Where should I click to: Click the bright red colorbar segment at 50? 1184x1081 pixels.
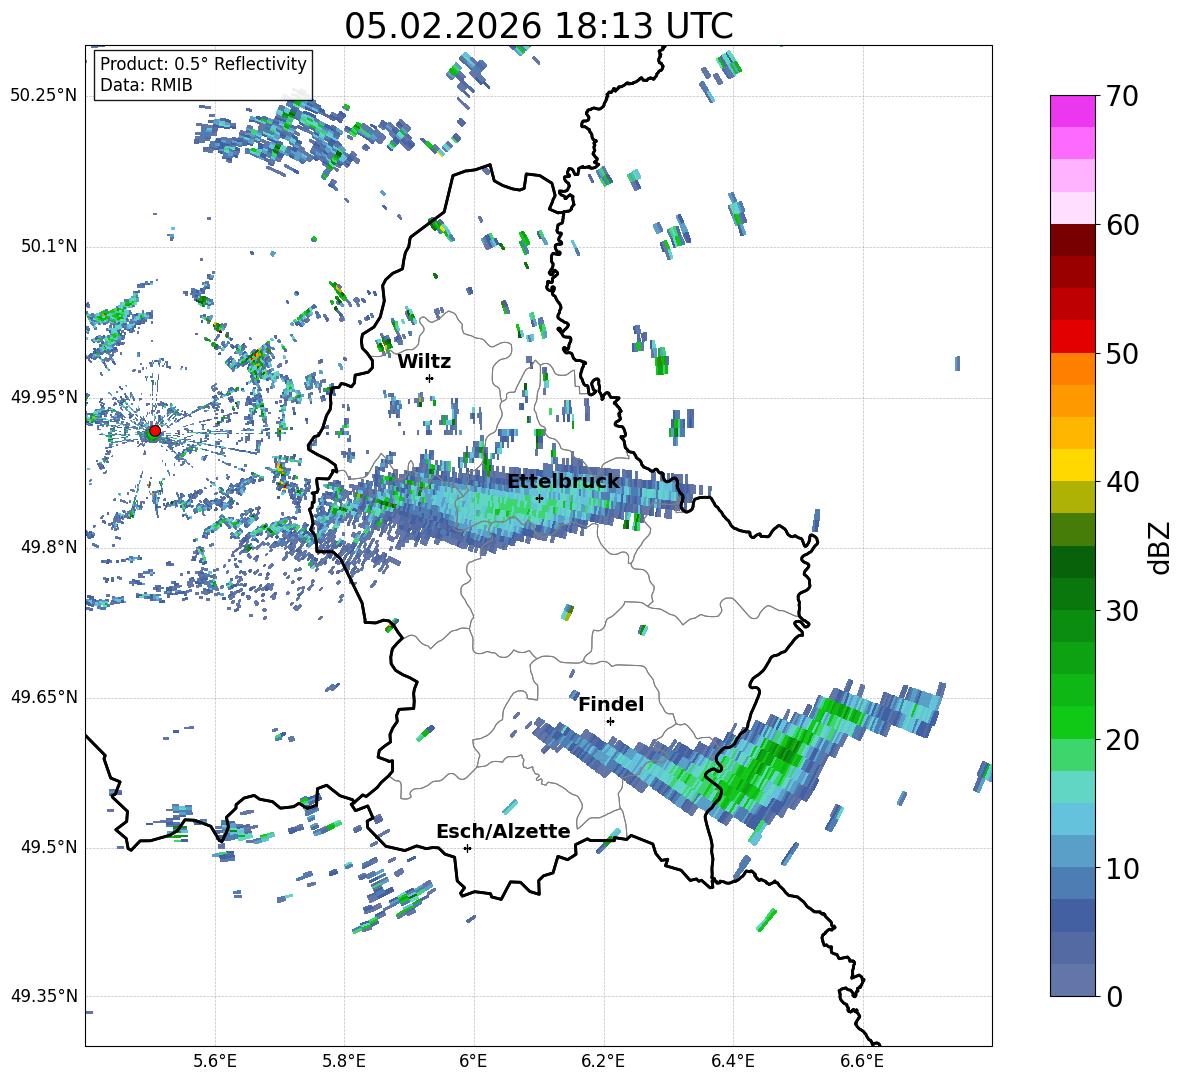pos(1073,337)
